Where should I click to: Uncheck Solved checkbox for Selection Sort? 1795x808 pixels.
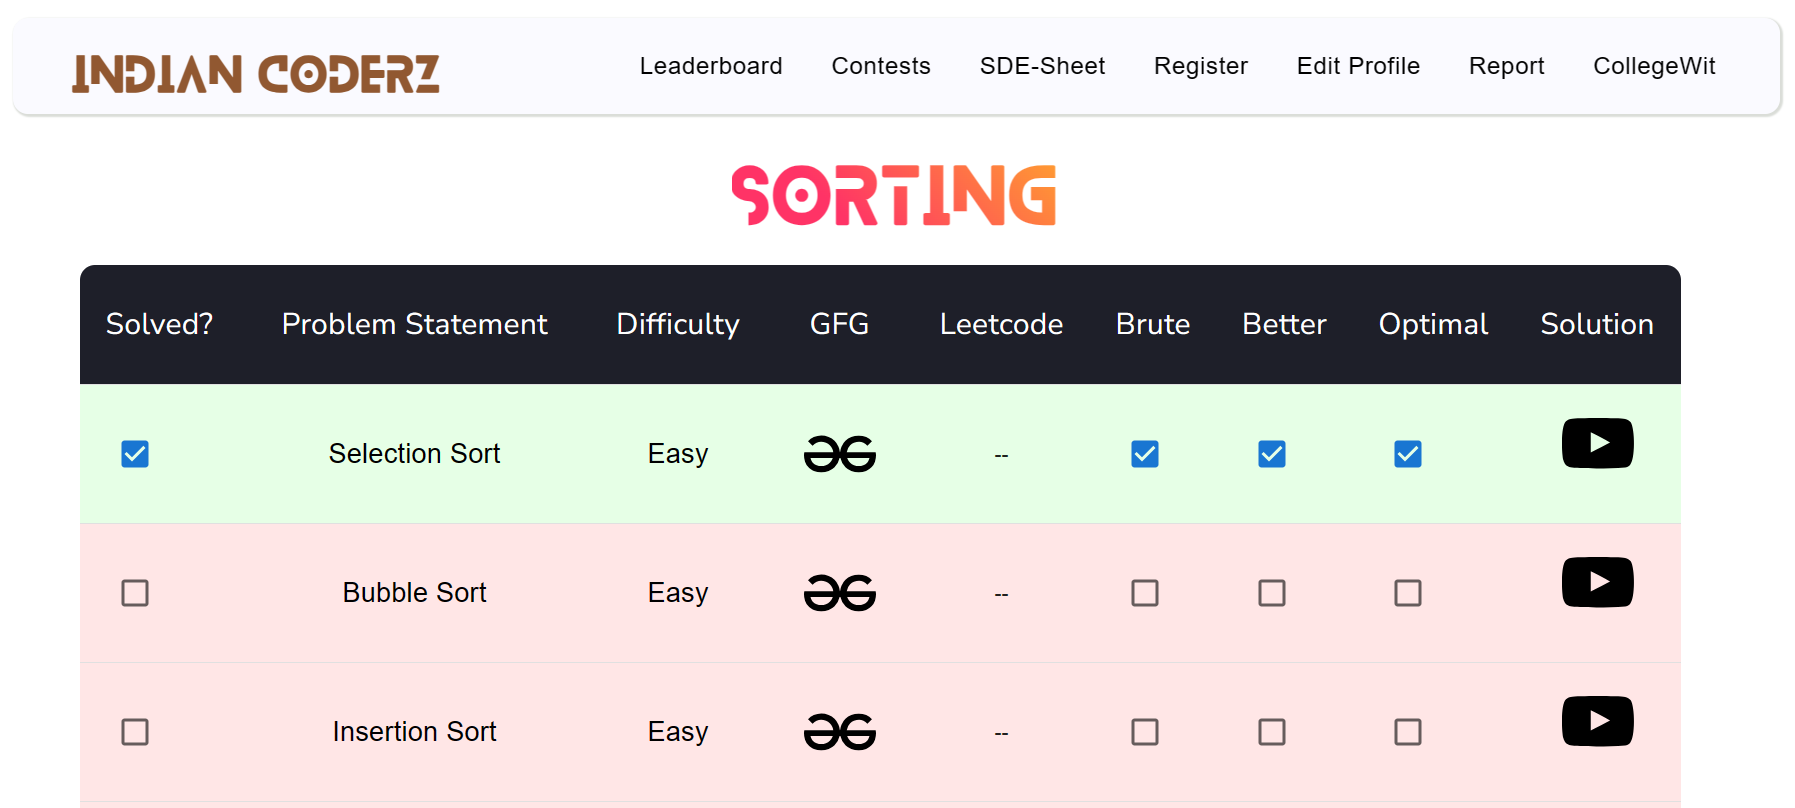point(135,454)
